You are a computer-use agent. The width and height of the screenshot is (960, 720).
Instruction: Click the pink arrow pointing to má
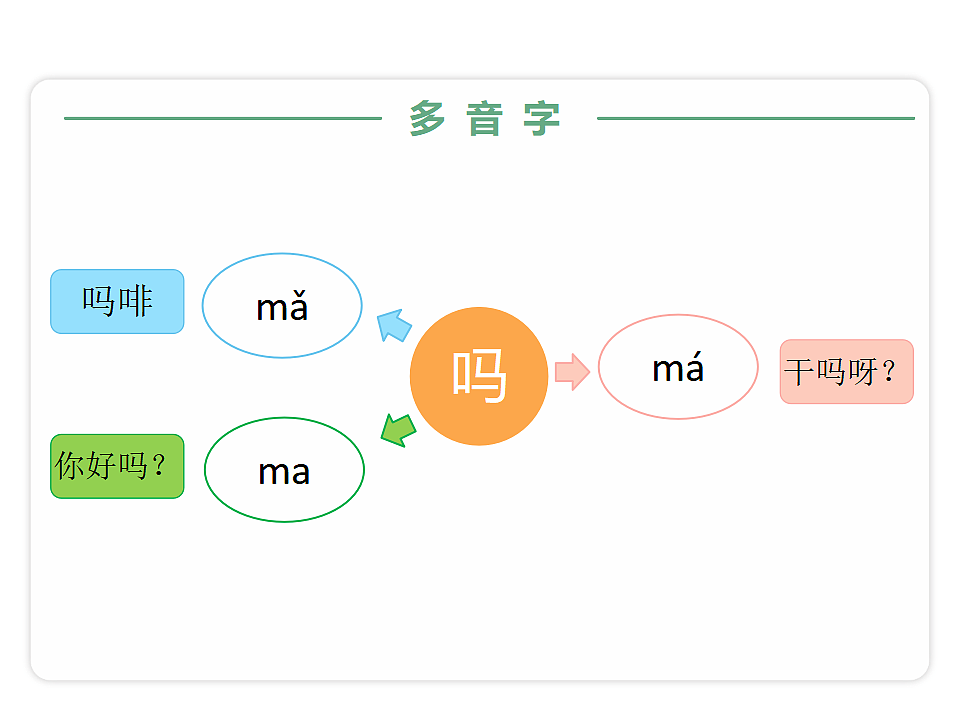(572, 370)
